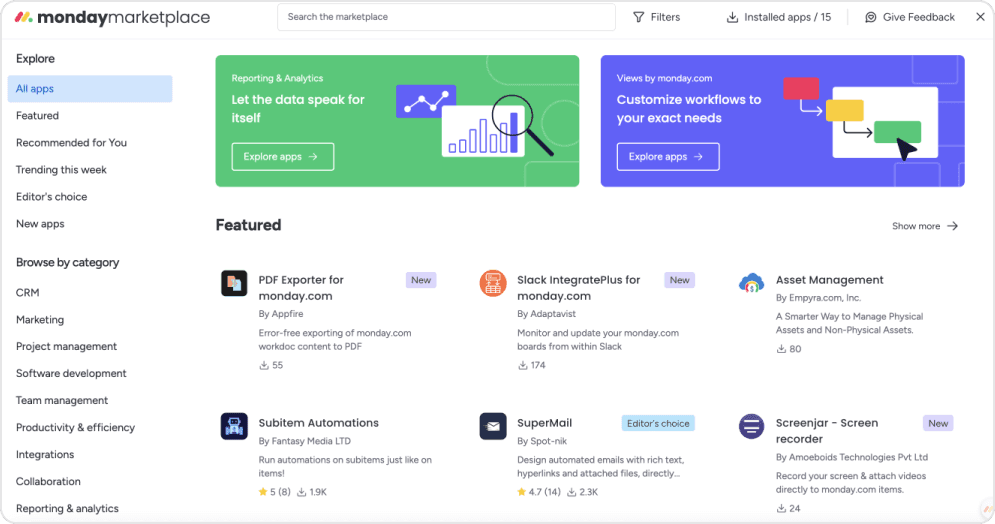The width and height of the screenshot is (995, 524).
Task: Click the Subitem Automations 1.9K downloads icon
Action: click(301, 492)
